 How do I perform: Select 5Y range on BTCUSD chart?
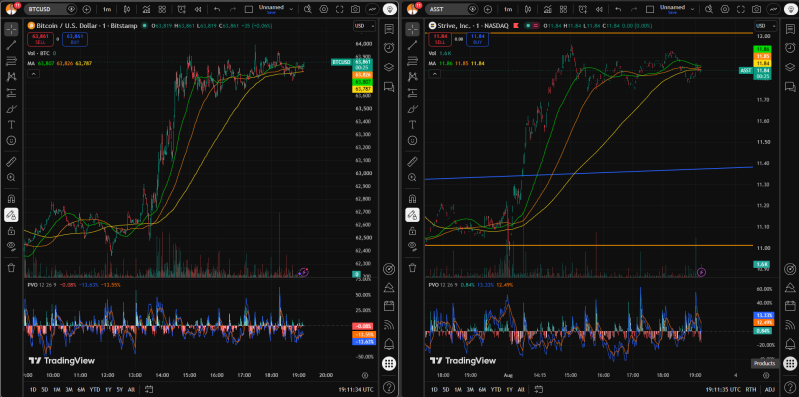[x=119, y=389]
